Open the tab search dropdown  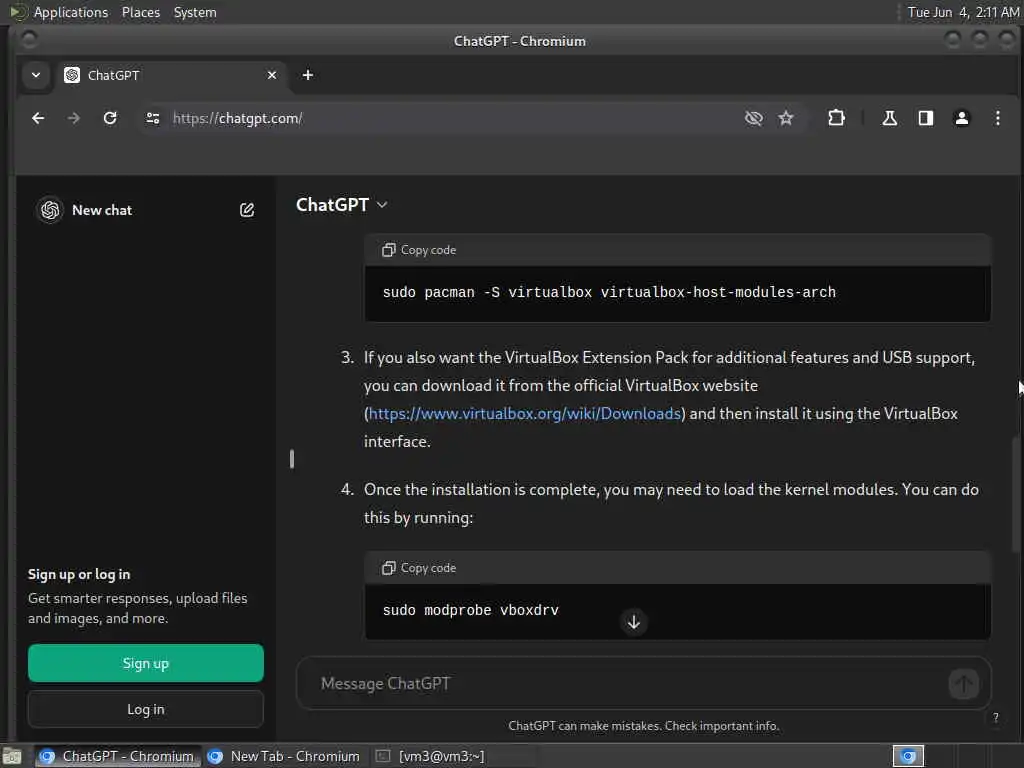36,75
